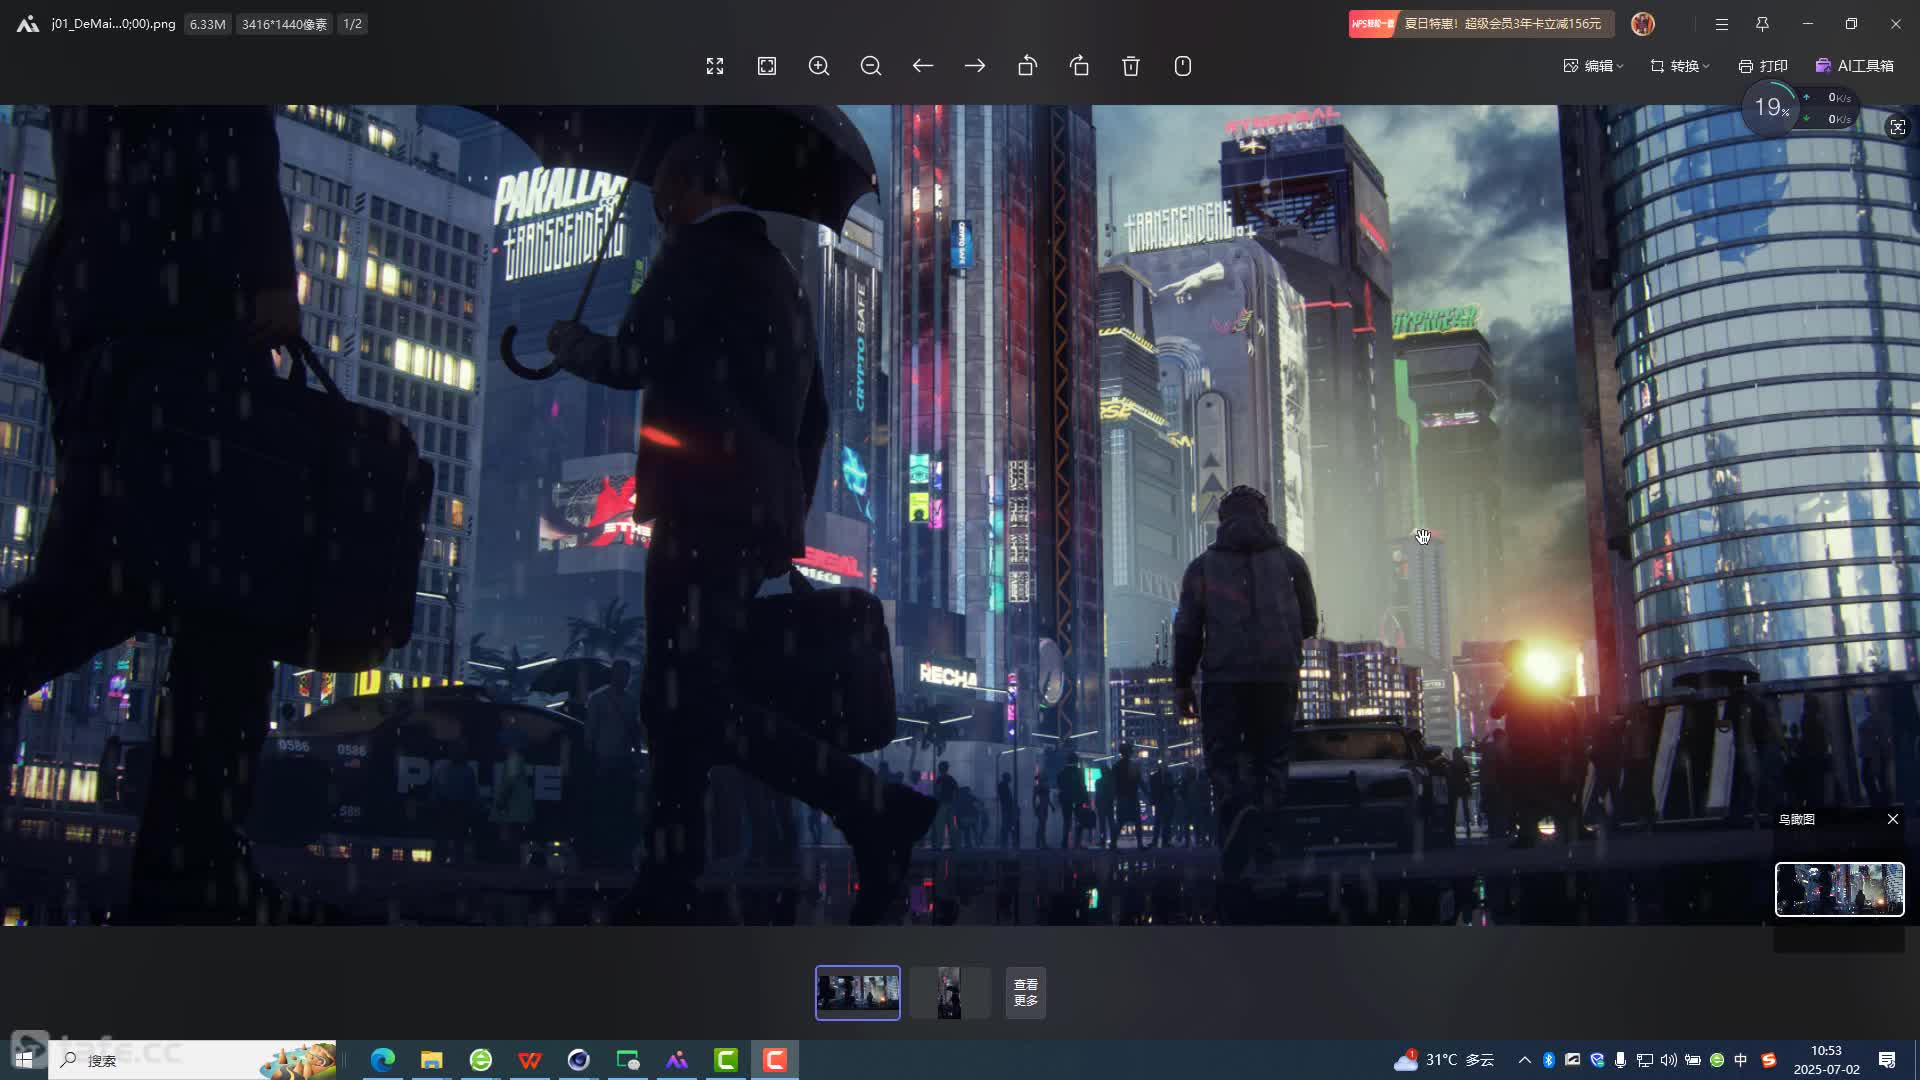Image resolution: width=1920 pixels, height=1080 pixels.
Task: Click the taskbar 搜索 search box
Action: point(192,1060)
